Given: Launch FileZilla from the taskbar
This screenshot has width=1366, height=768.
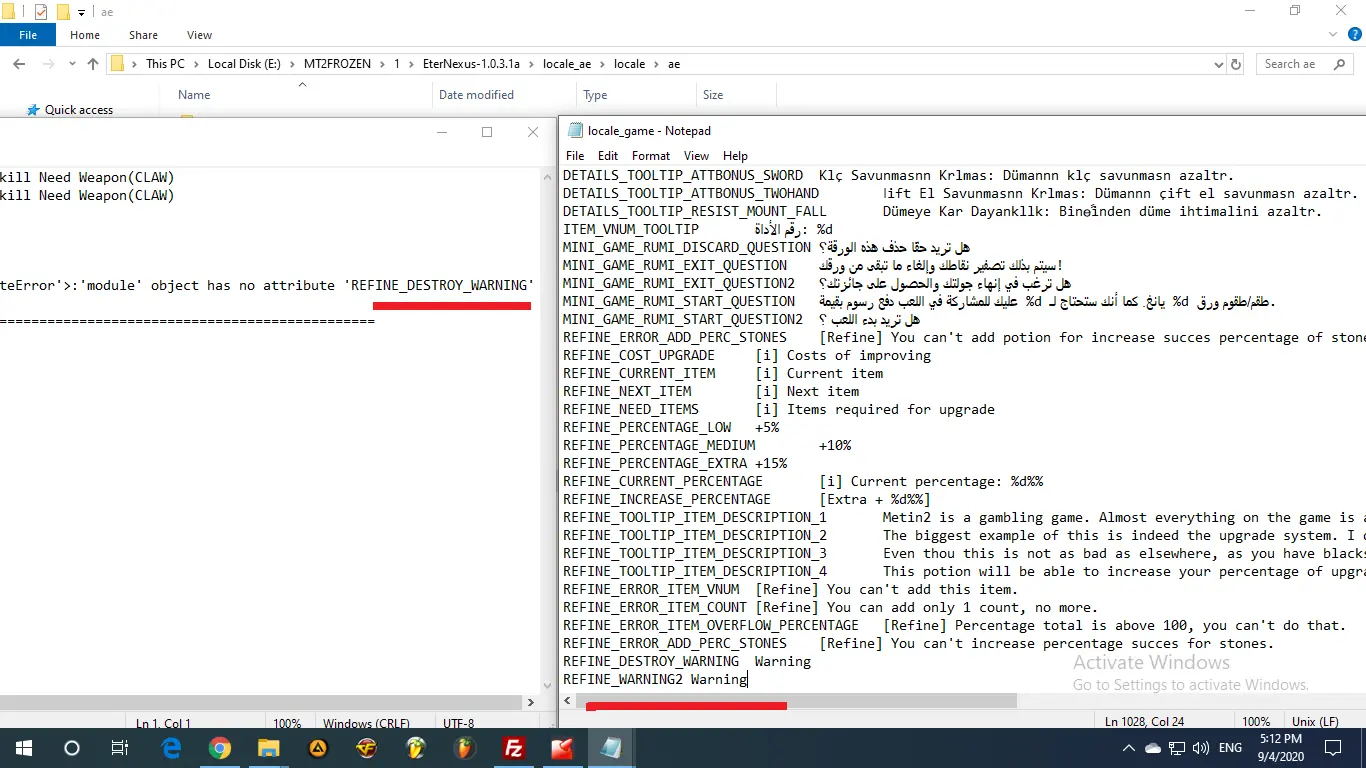Looking at the screenshot, I should (513, 748).
